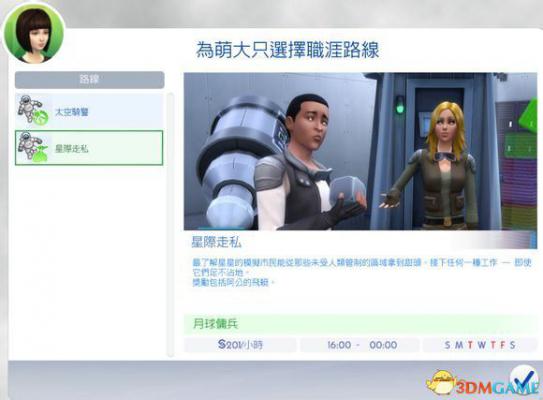Click the 路線 list header
This screenshot has height=400, width=543.
89,80
